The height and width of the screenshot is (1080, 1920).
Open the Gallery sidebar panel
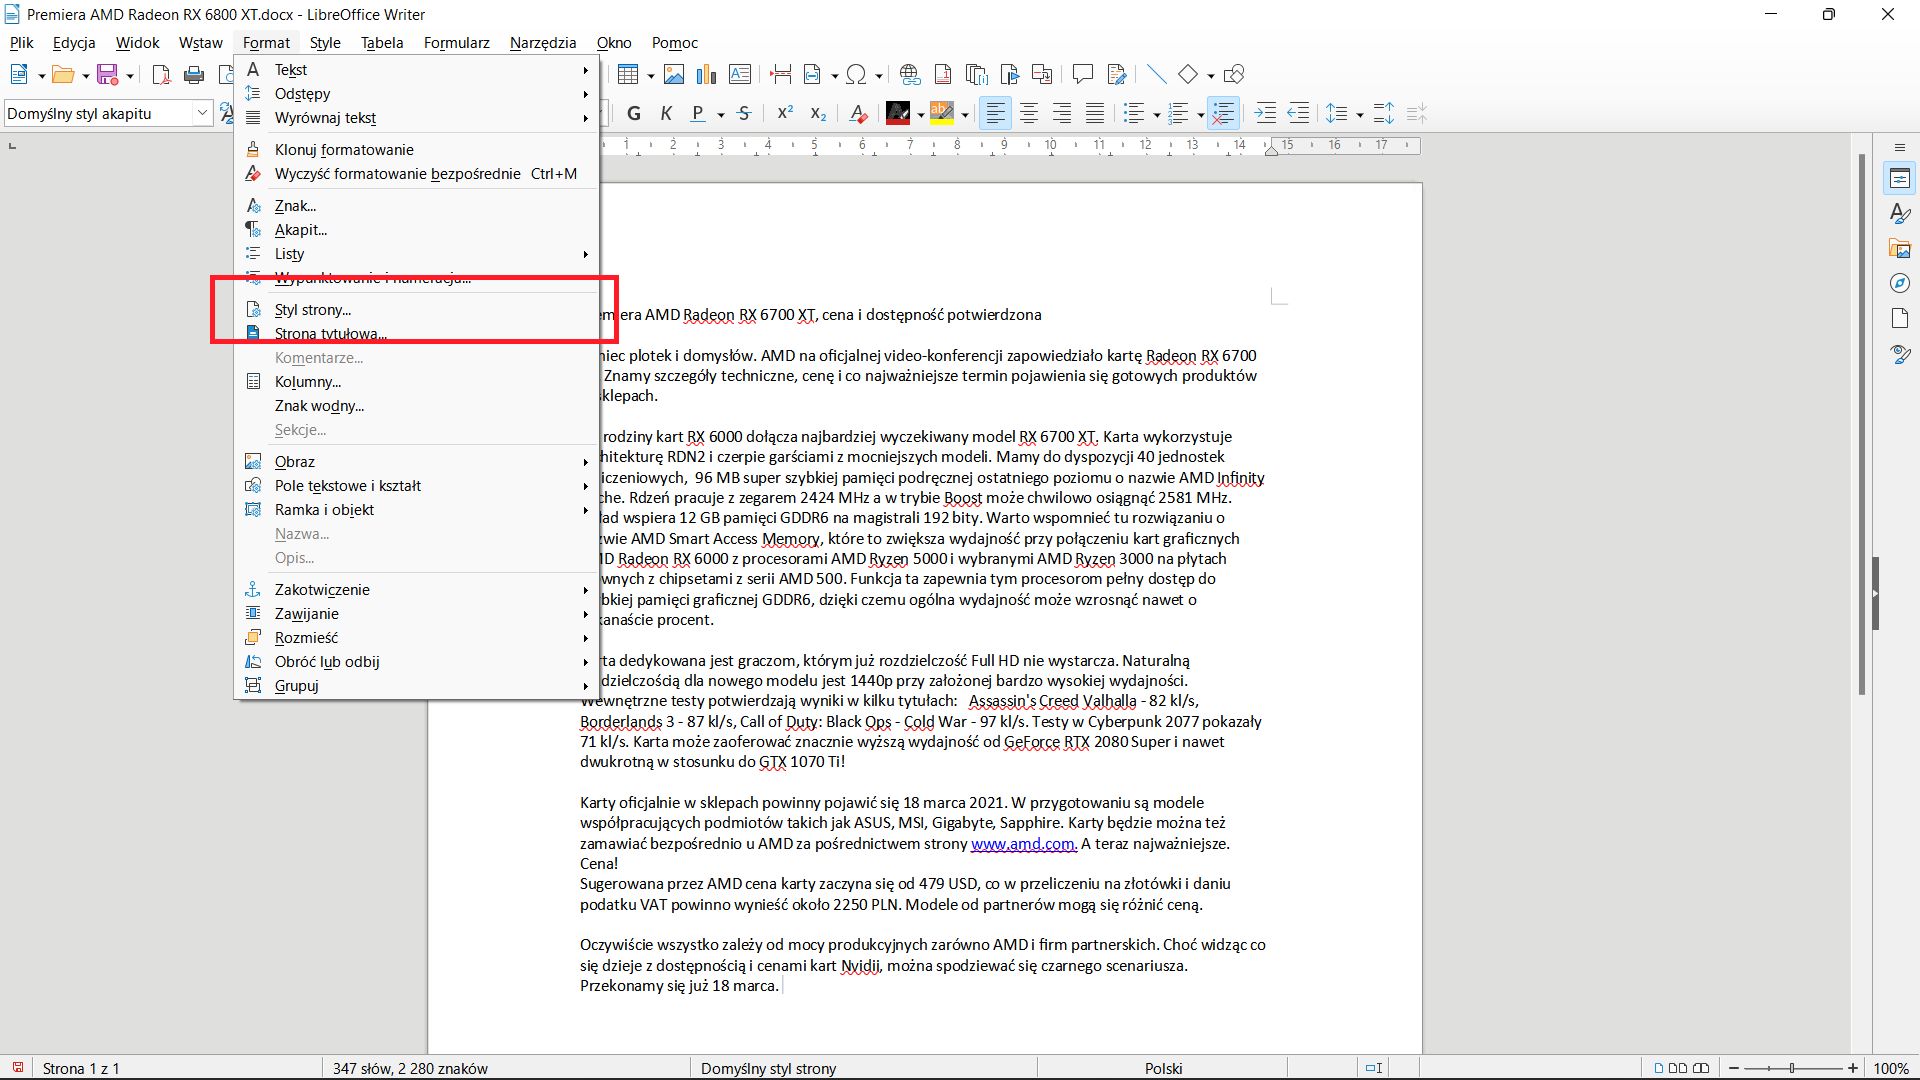tap(1900, 249)
